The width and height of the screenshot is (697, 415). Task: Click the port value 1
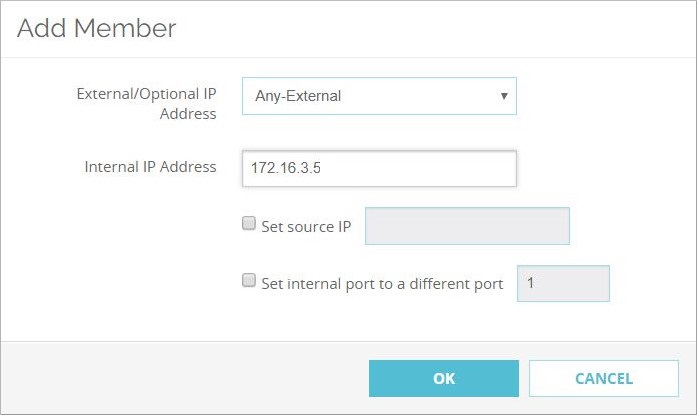[531, 283]
